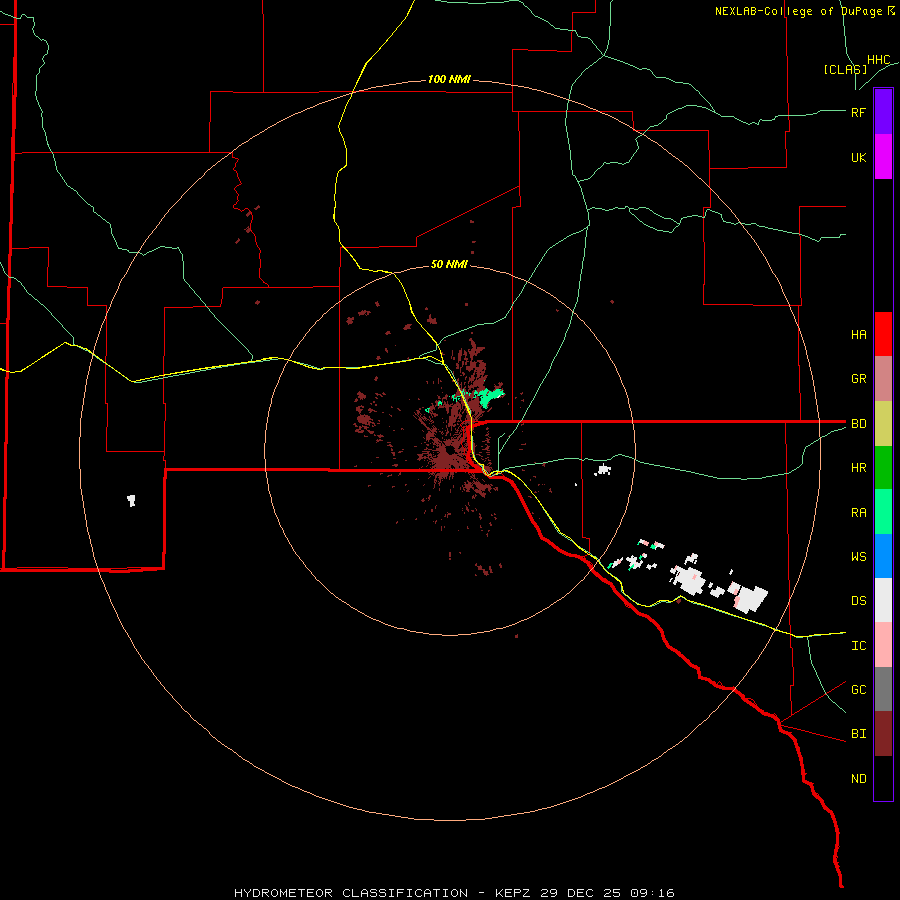This screenshot has width=900, height=900.
Task: Click the BI brown legend swatch
Action: [x=883, y=734]
